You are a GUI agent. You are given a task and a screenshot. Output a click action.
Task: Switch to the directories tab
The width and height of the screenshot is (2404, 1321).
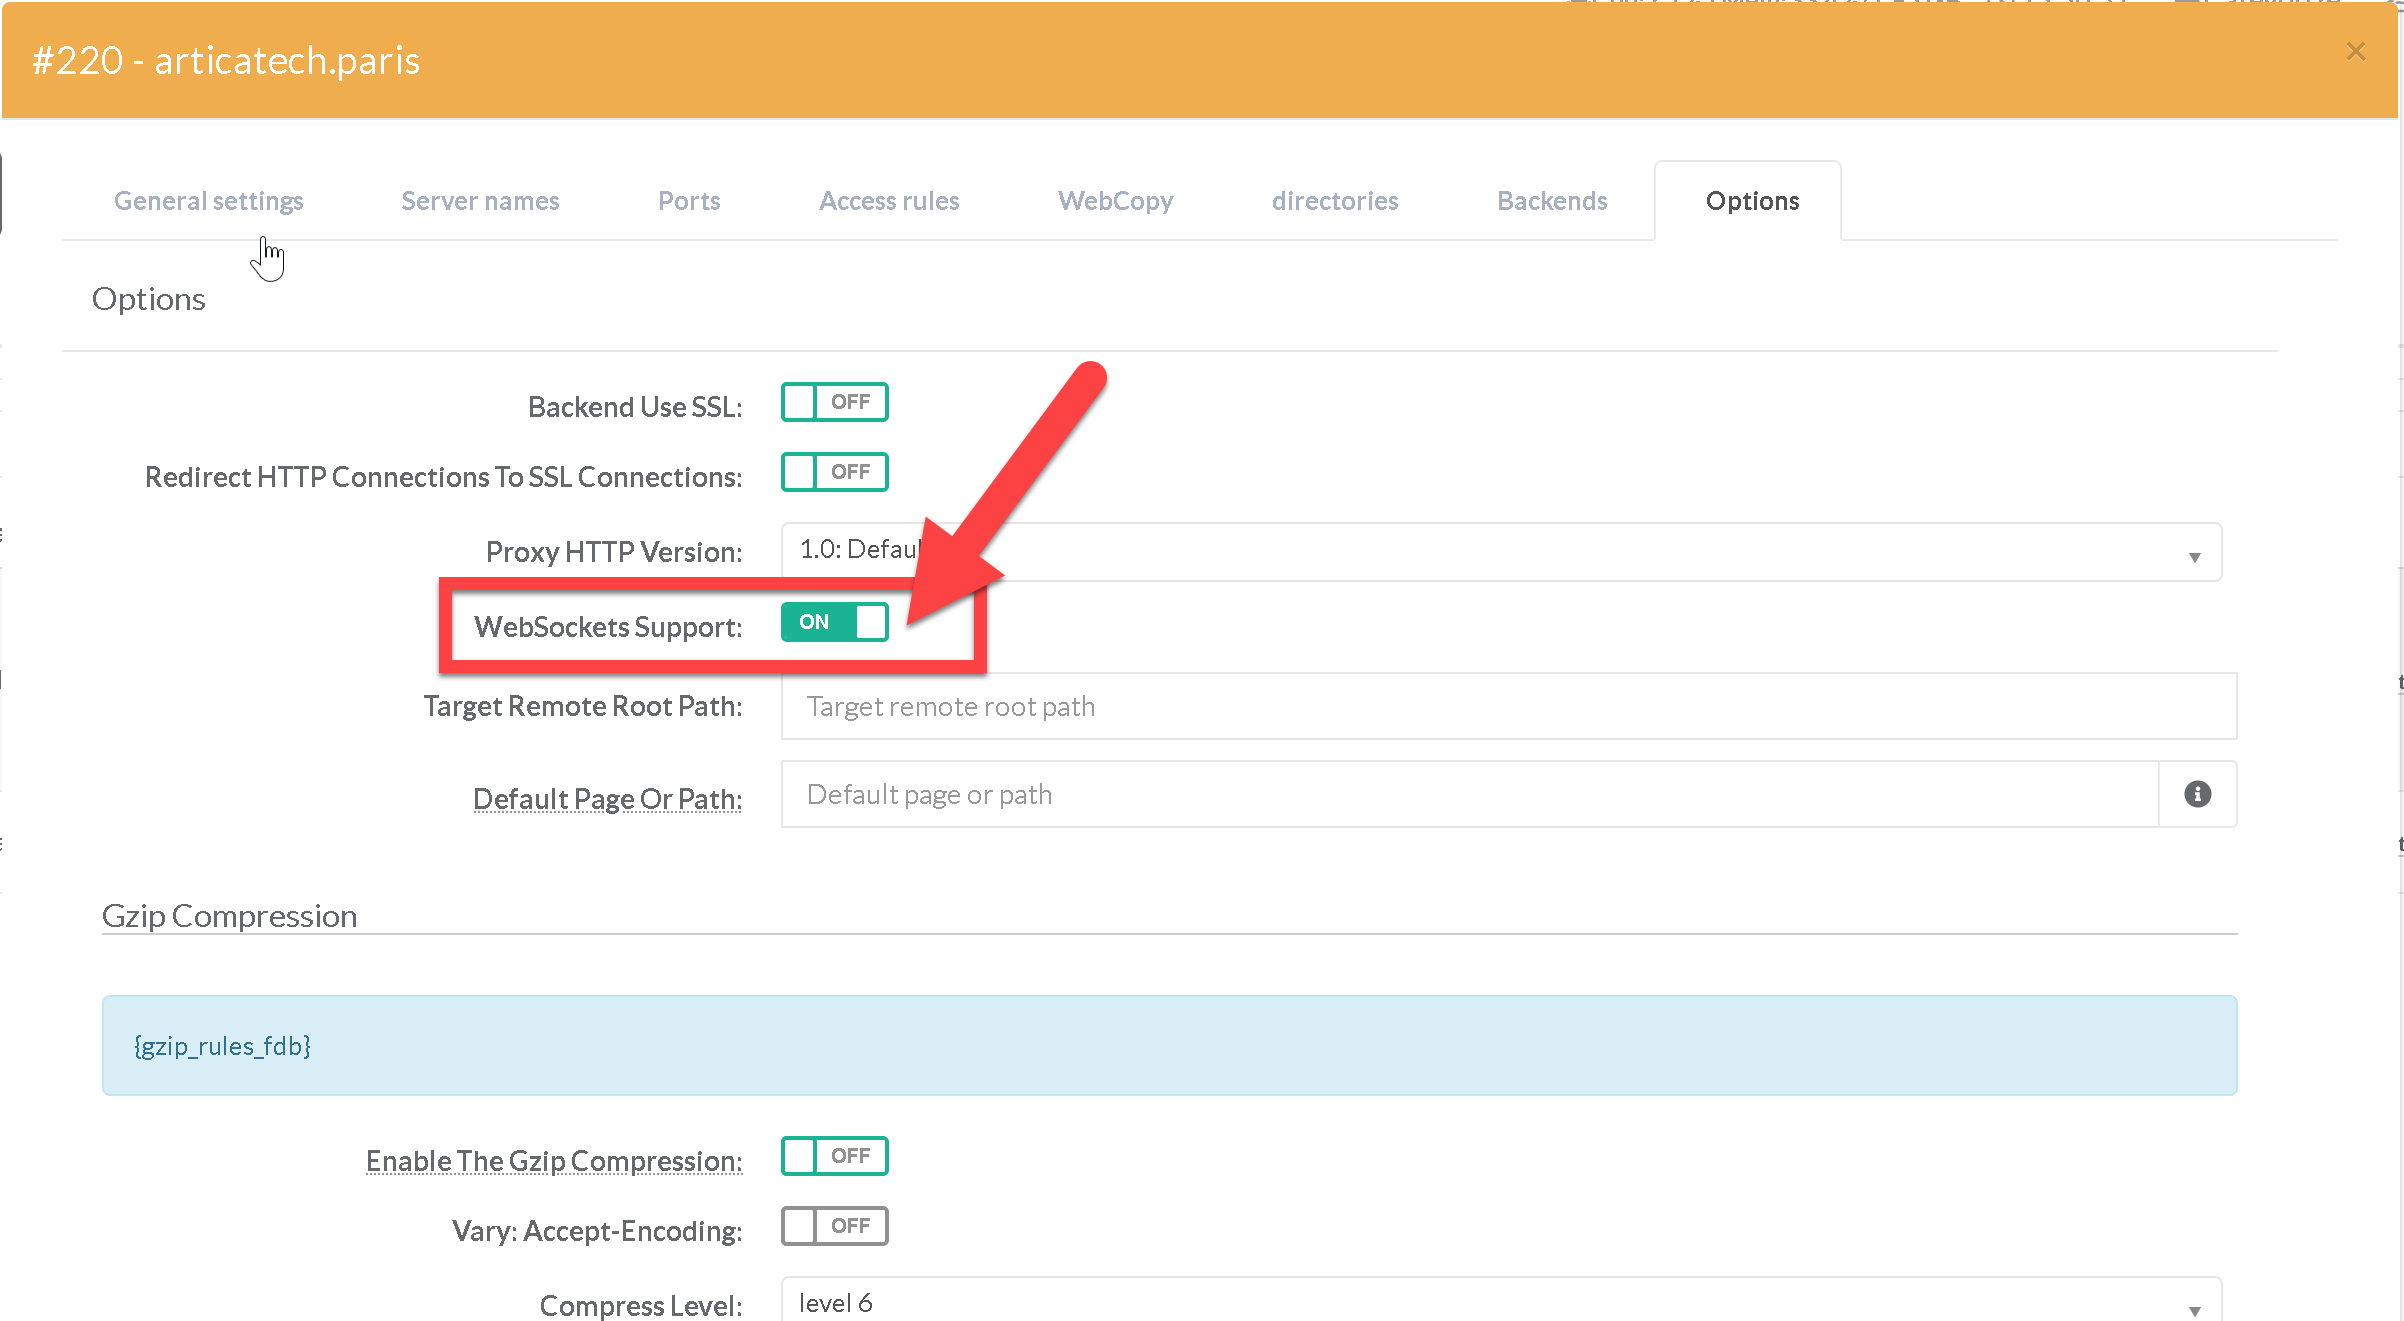[1334, 201]
